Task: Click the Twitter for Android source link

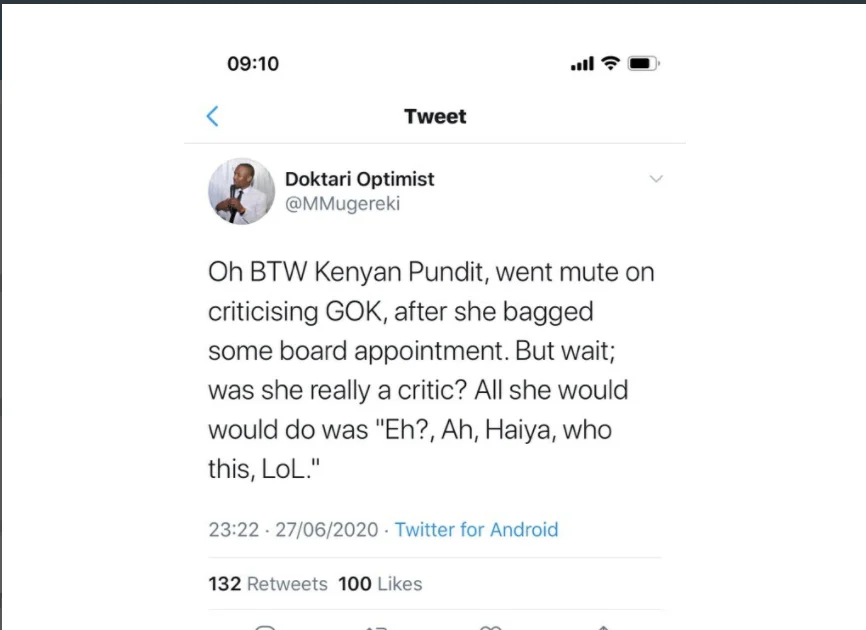Action: [476, 530]
